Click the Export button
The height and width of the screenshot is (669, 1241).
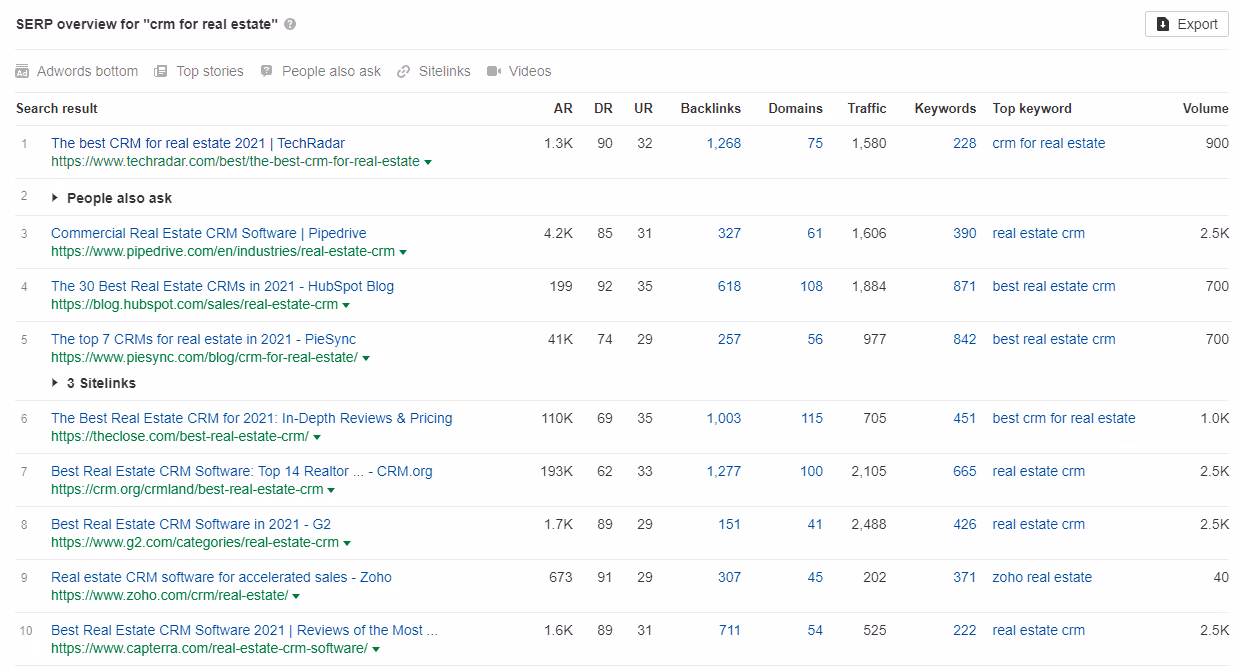(1186, 24)
